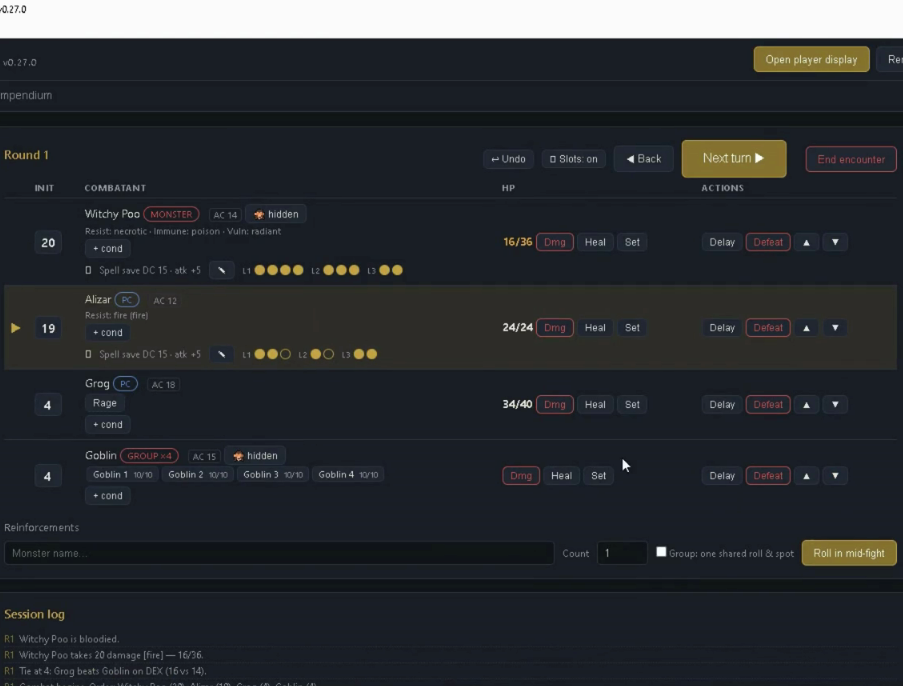Click the edit slots pencil icon for Witchy Poo

(x=221, y=270)
